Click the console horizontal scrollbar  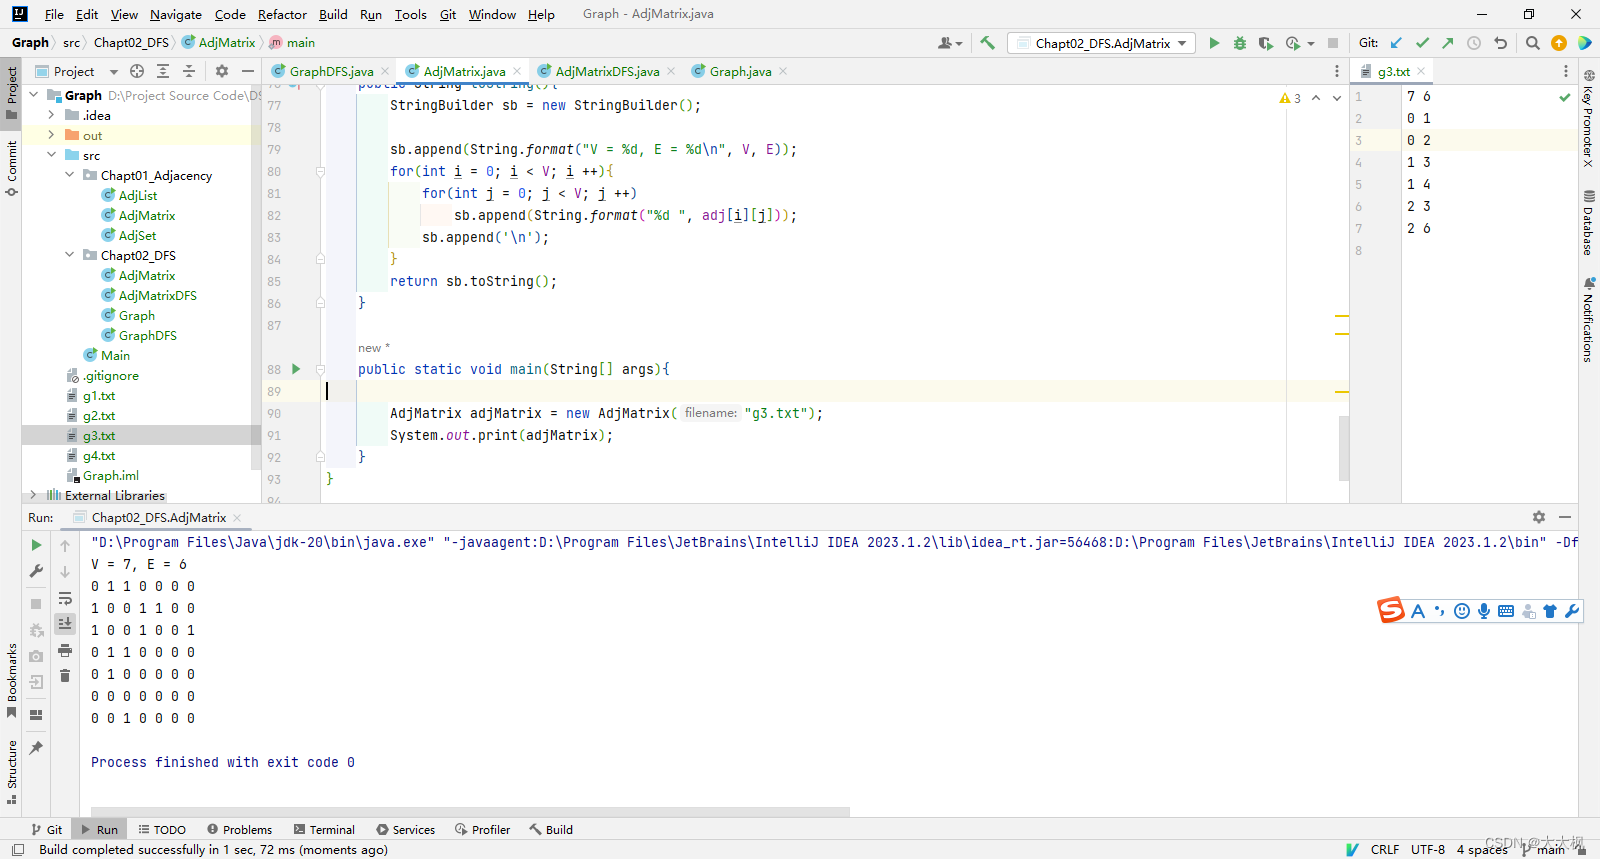click(x=470, y=811)
